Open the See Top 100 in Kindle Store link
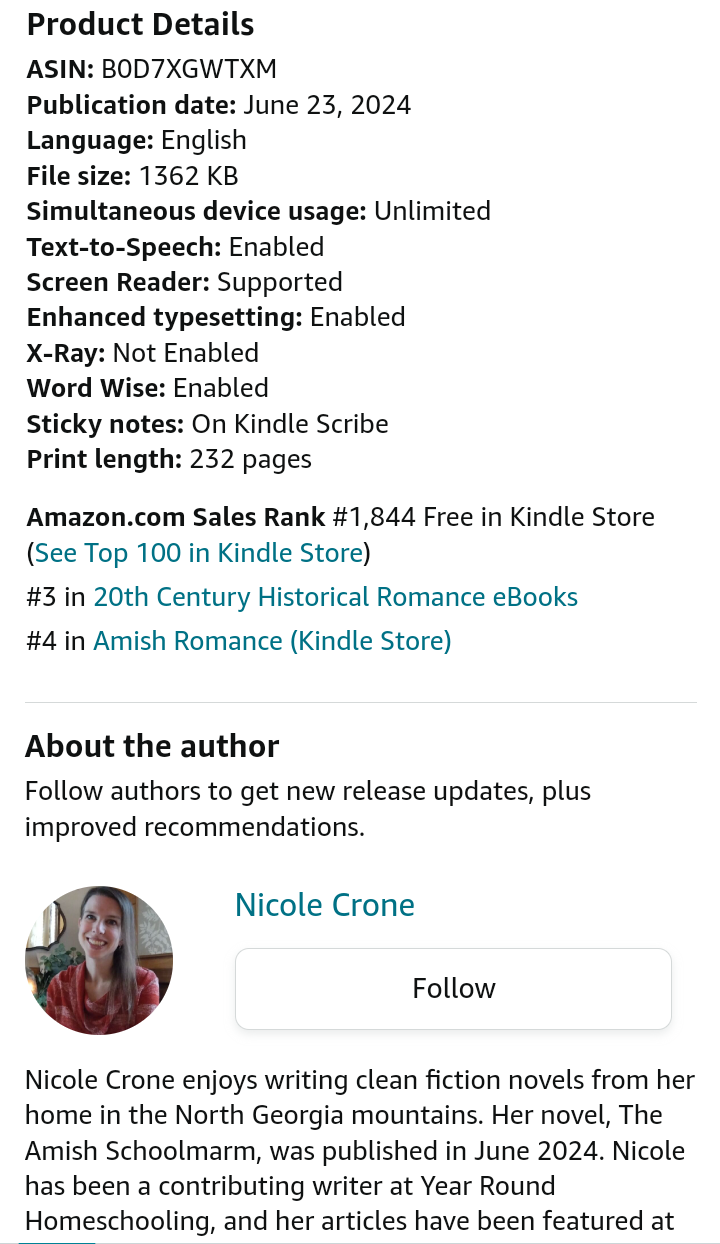The width and height of the screenshot is (720, 1244). click(x=198, y=553)
